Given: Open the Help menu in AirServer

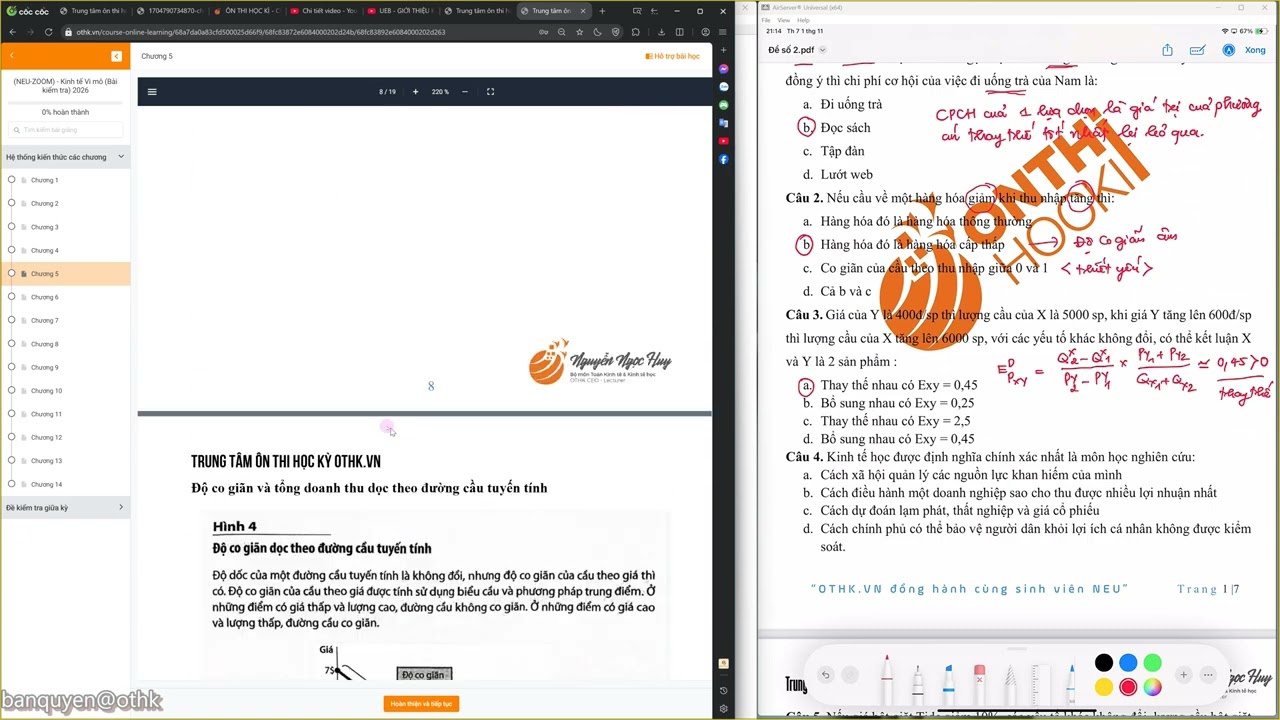Looking at the screenshot, I should [803, 20].
